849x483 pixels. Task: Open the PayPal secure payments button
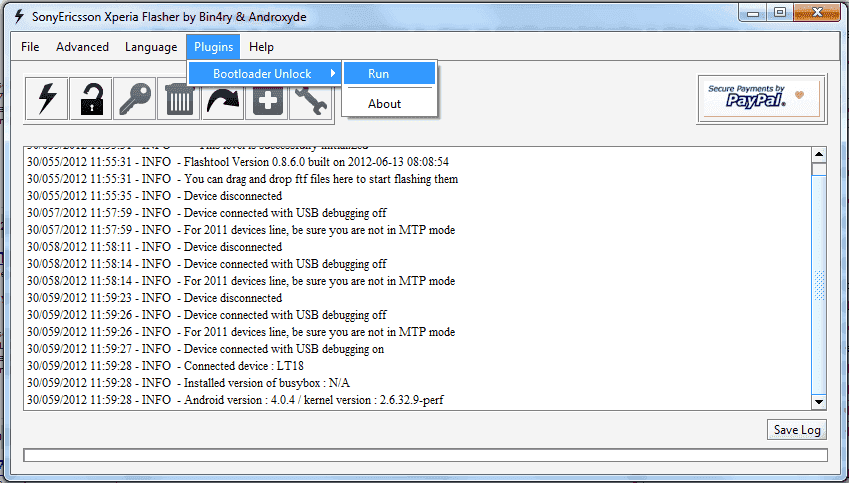[x=761, y=99]
